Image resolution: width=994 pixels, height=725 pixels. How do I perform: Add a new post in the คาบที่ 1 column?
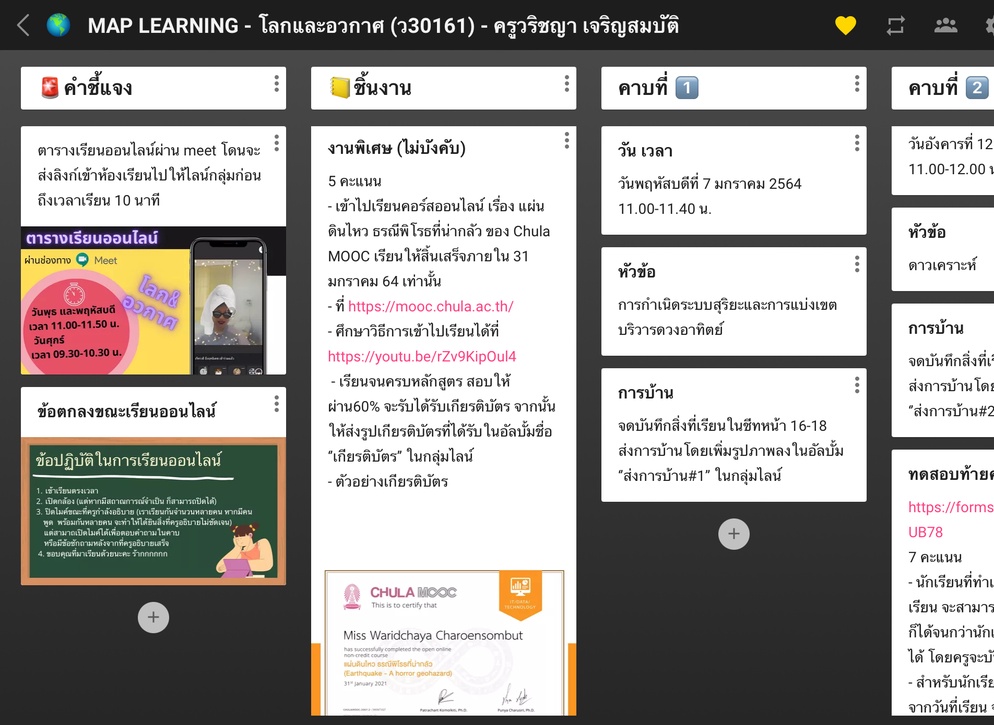733,534
